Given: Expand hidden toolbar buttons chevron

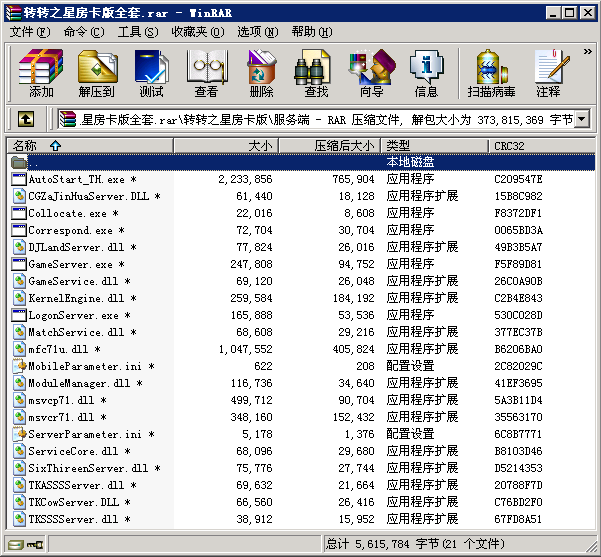Looking at the screenshot, I should point(587,50).
